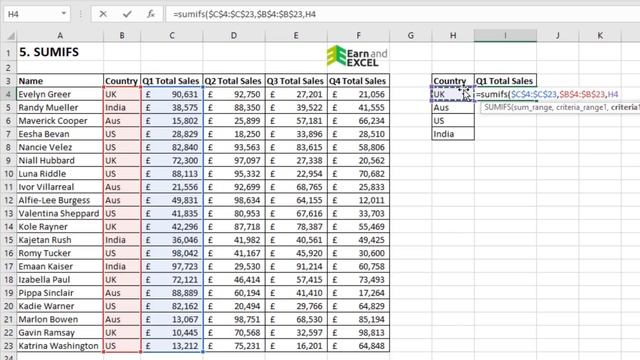
Task: Click the SUMIFS function tooltip
Action: [560, 107]
